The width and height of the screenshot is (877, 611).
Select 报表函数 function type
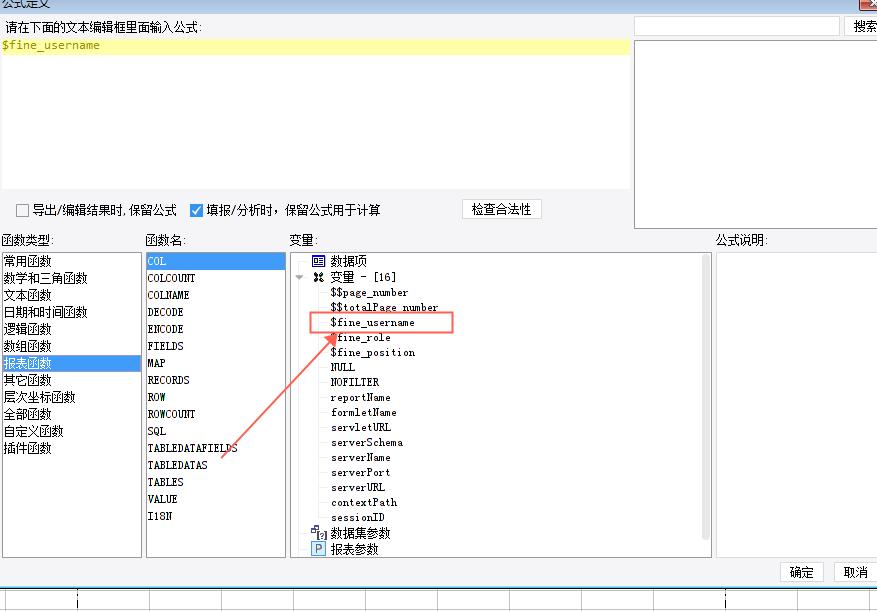click(x=72, y=363)
